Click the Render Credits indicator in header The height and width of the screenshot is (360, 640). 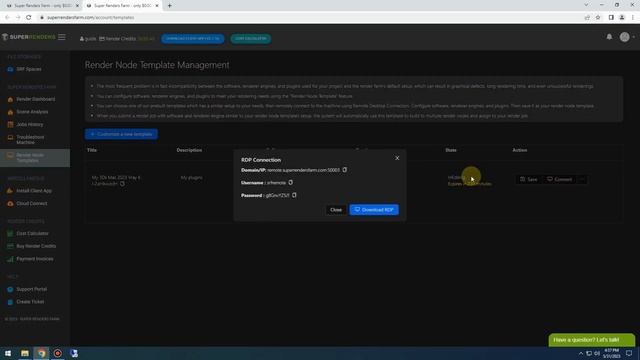[x=127, y=39]
